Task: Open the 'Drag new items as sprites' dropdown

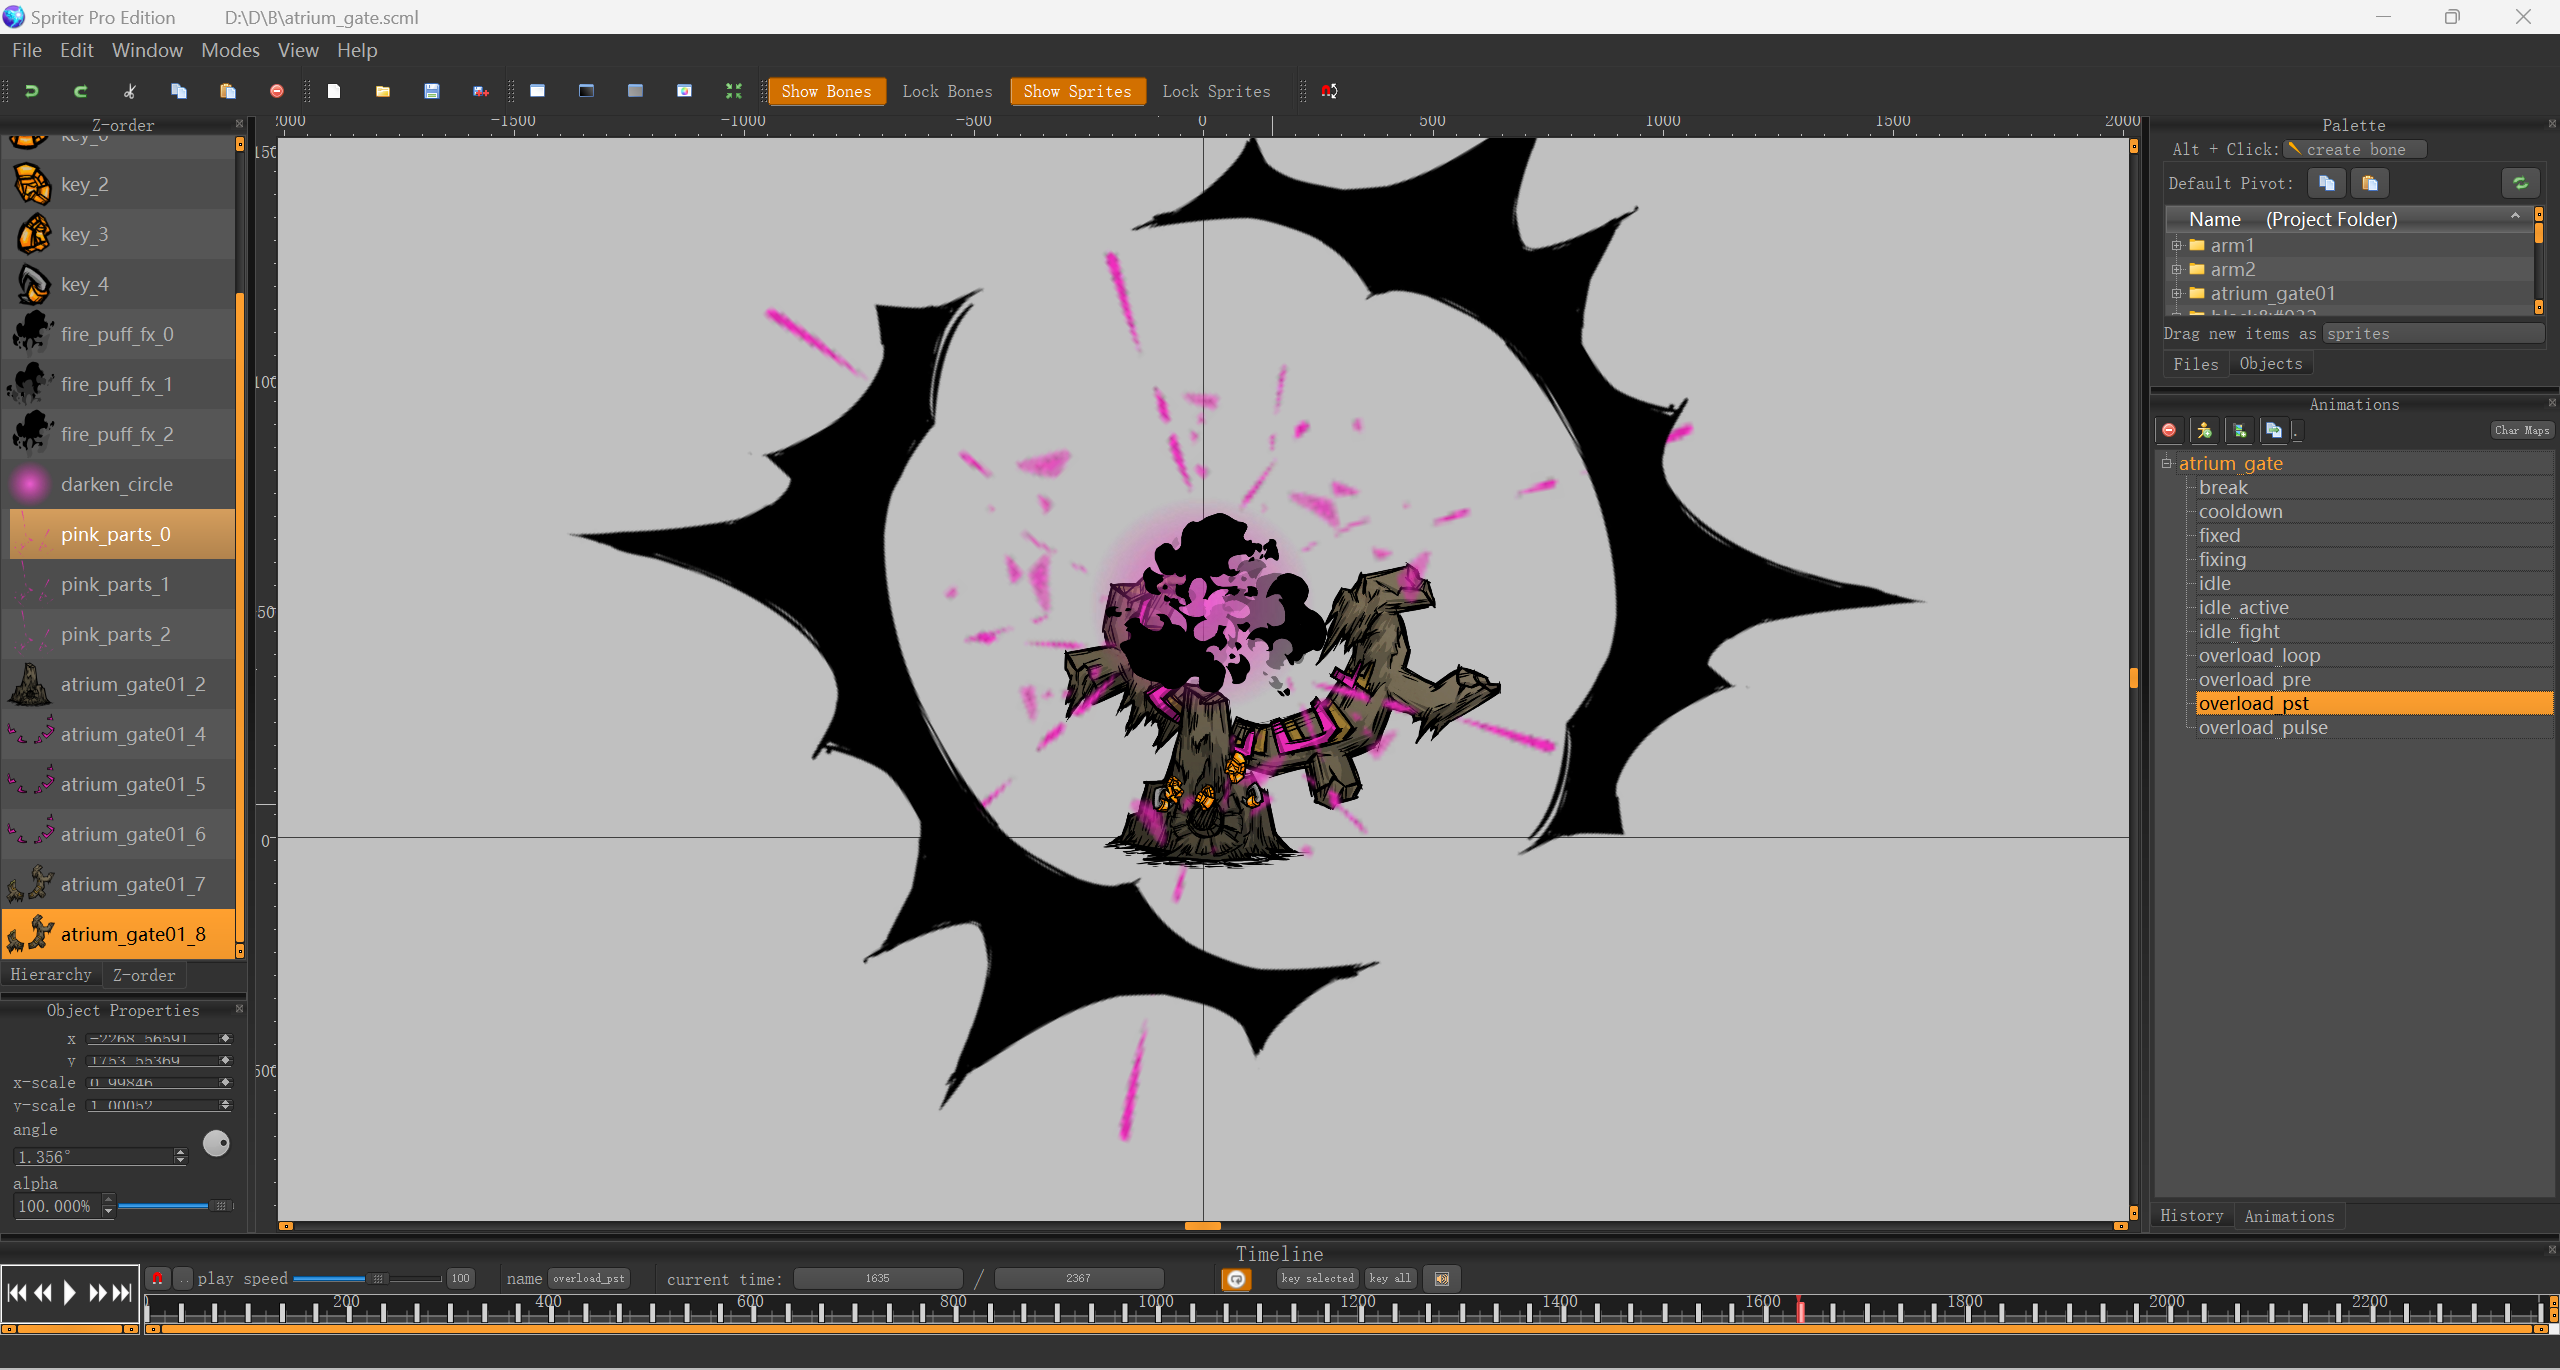Action: point(2432,334)
